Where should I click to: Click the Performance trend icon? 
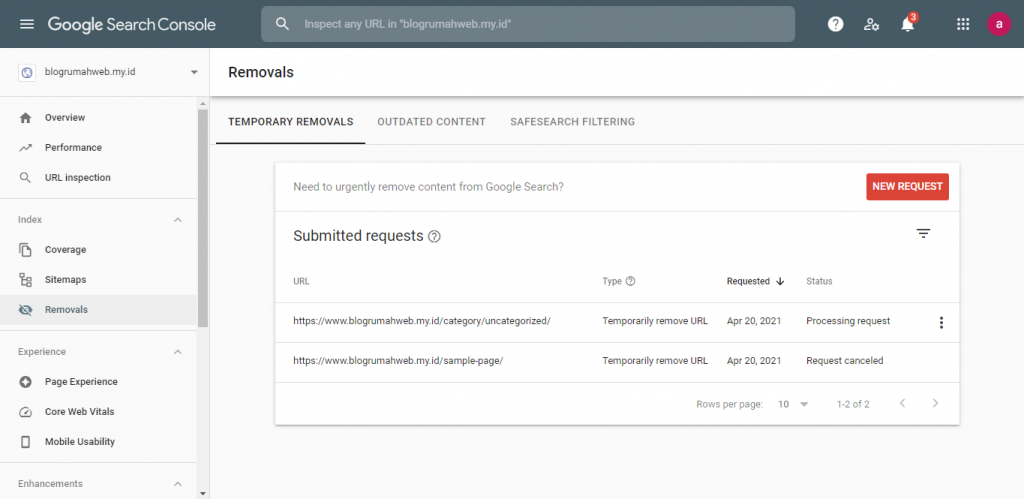pyautogui.click(x=25, y=148)
